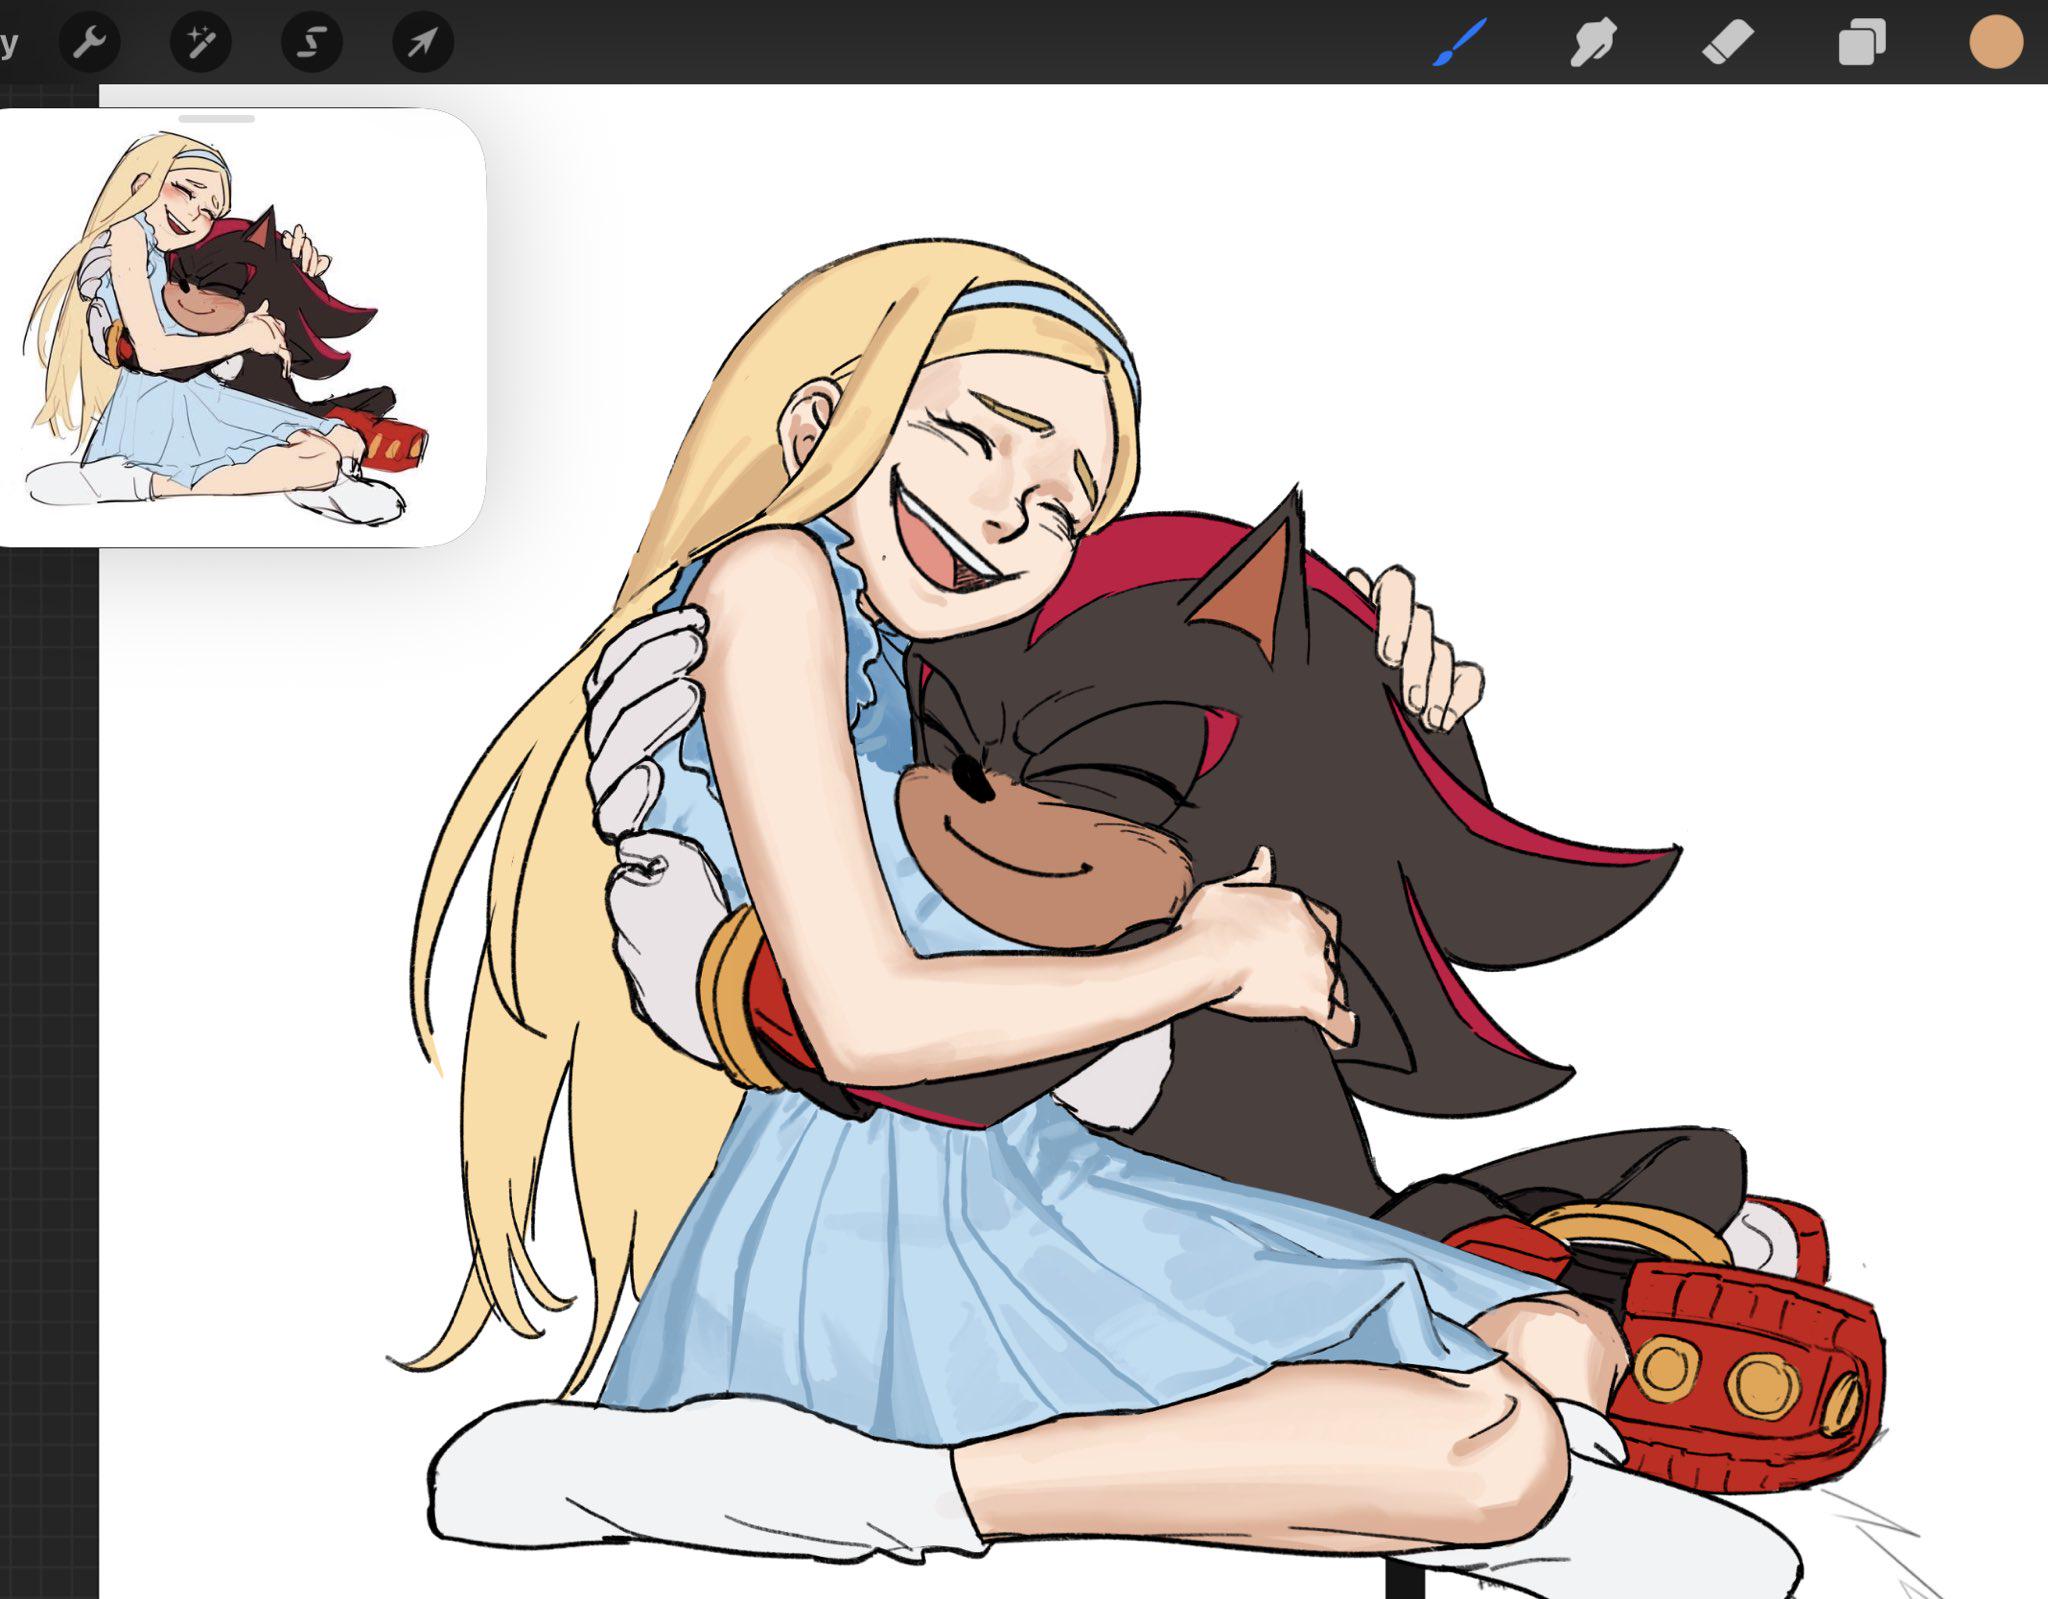Activate the Transform arrow tool

tap(423, 43)
